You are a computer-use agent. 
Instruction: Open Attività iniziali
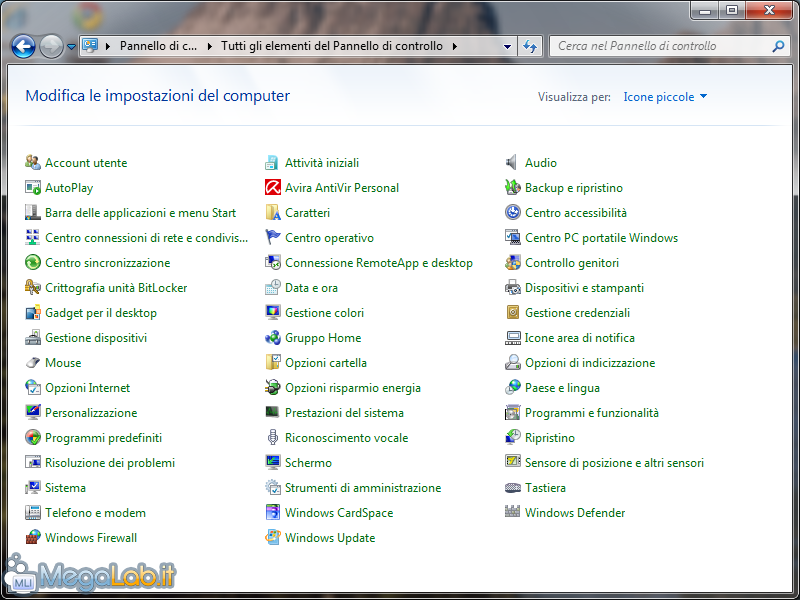322,163
